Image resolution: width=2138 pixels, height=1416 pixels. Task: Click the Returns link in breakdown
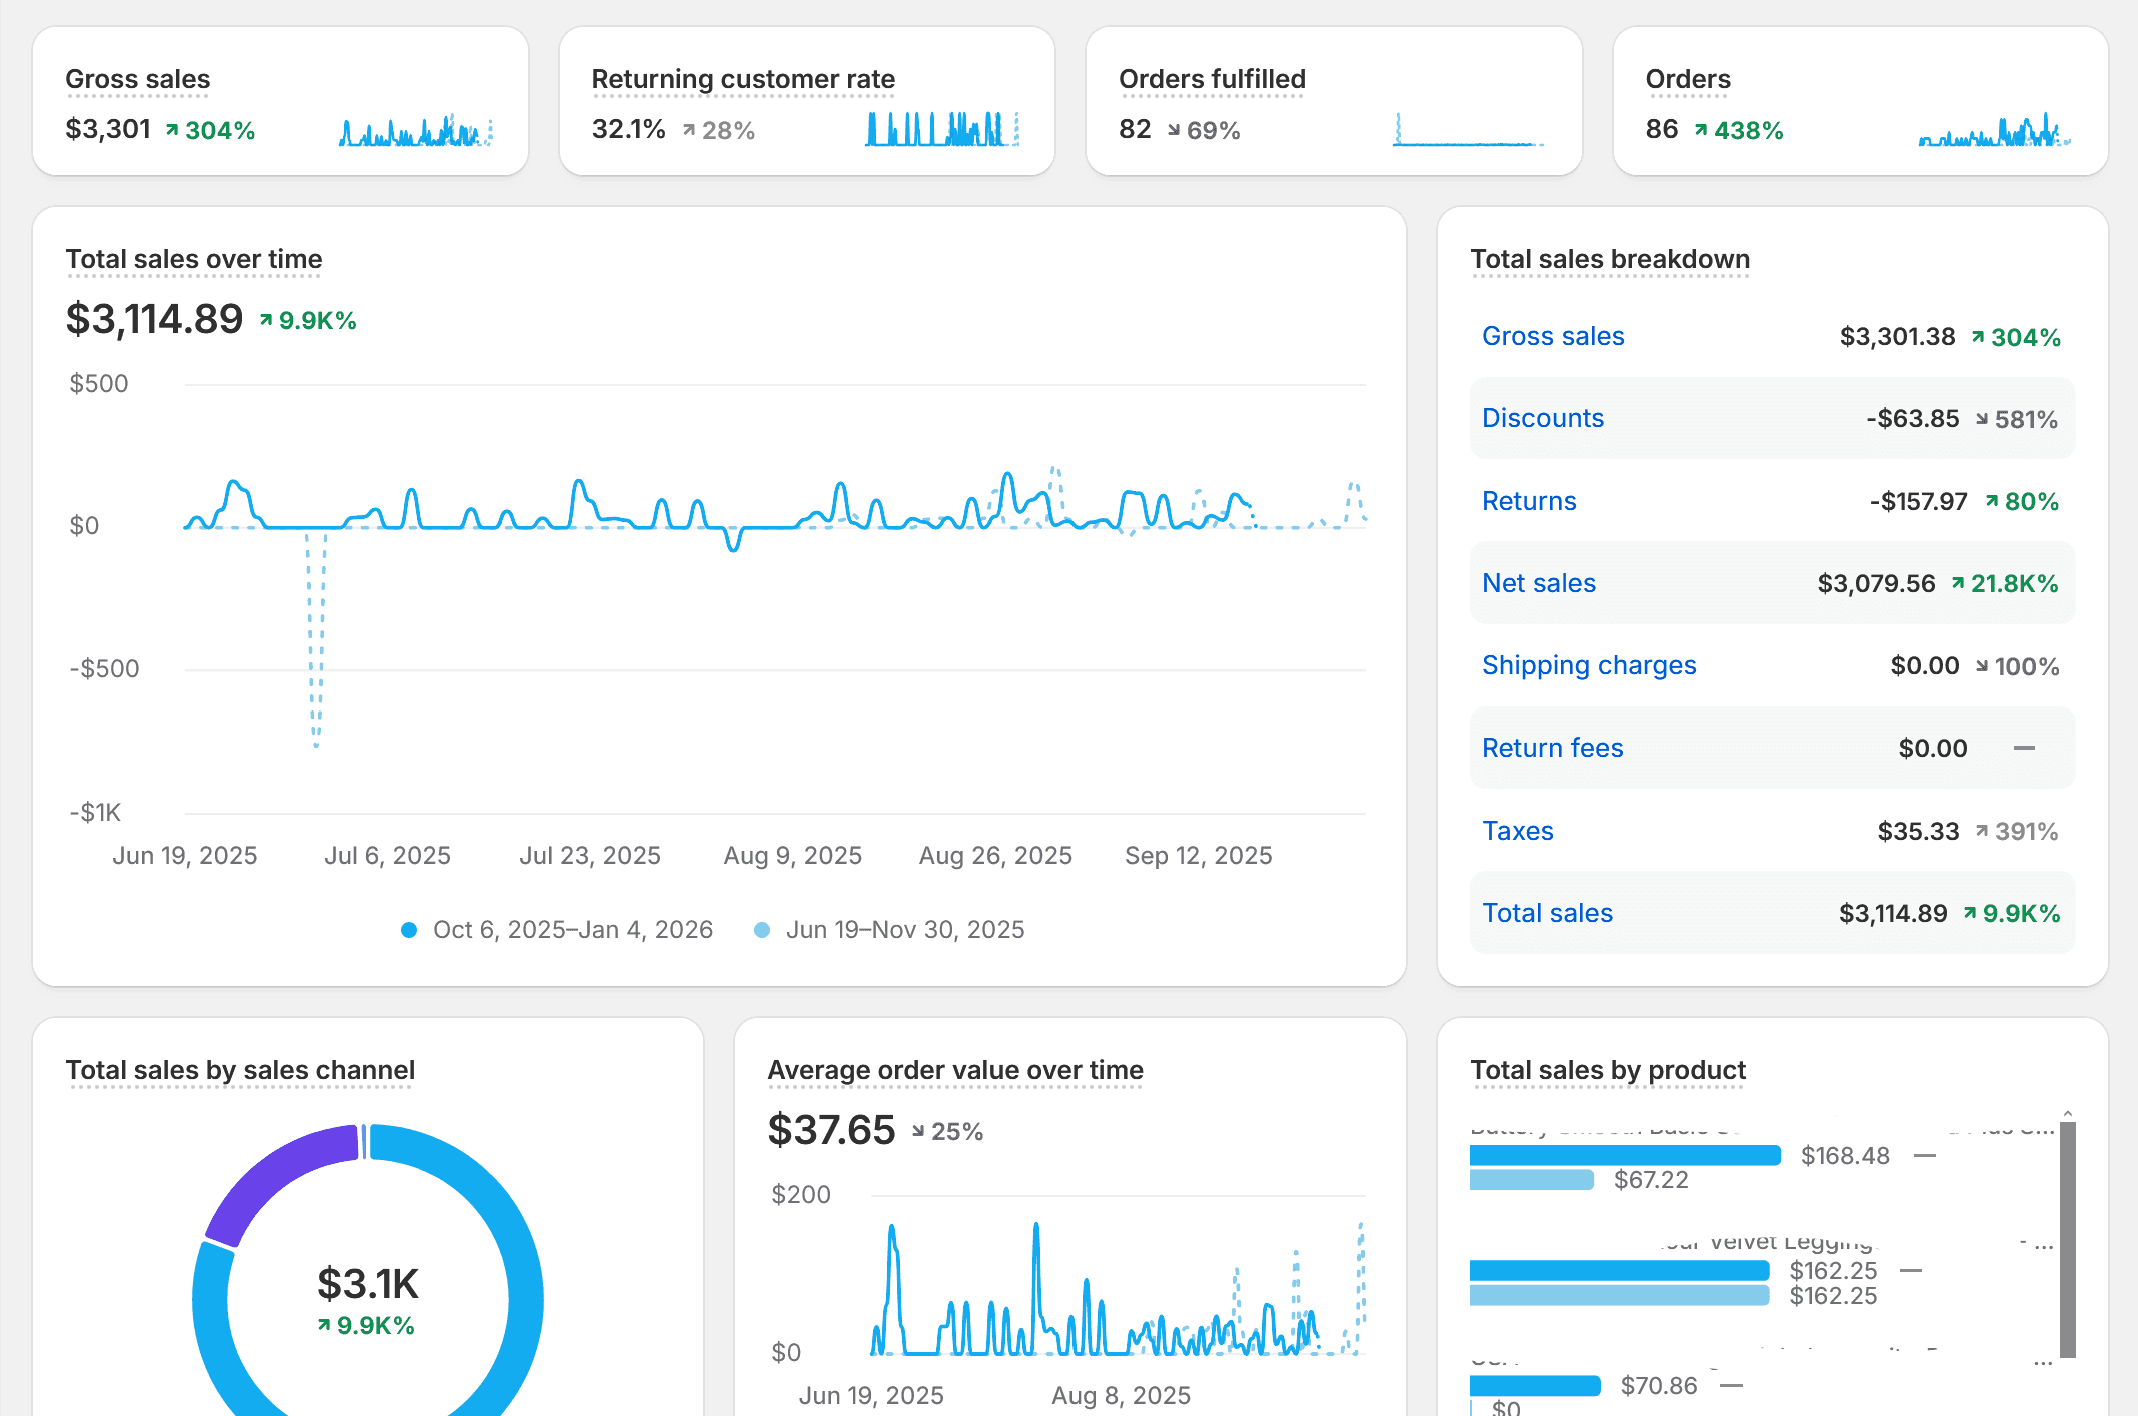pos(1528,501)
